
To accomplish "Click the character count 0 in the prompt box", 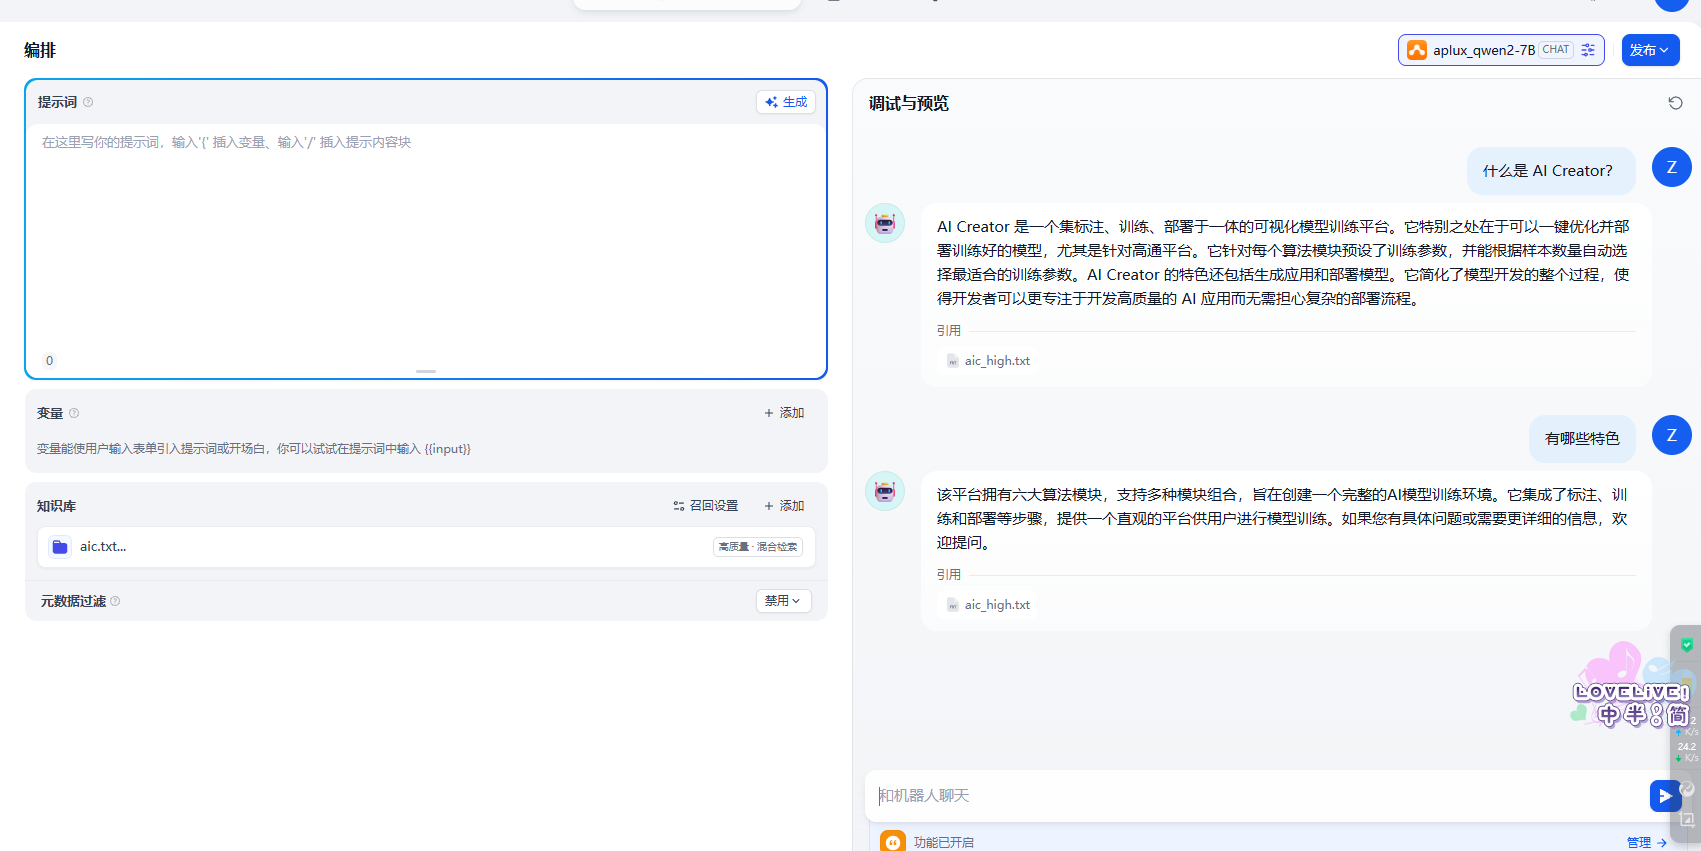I will 50,361.
